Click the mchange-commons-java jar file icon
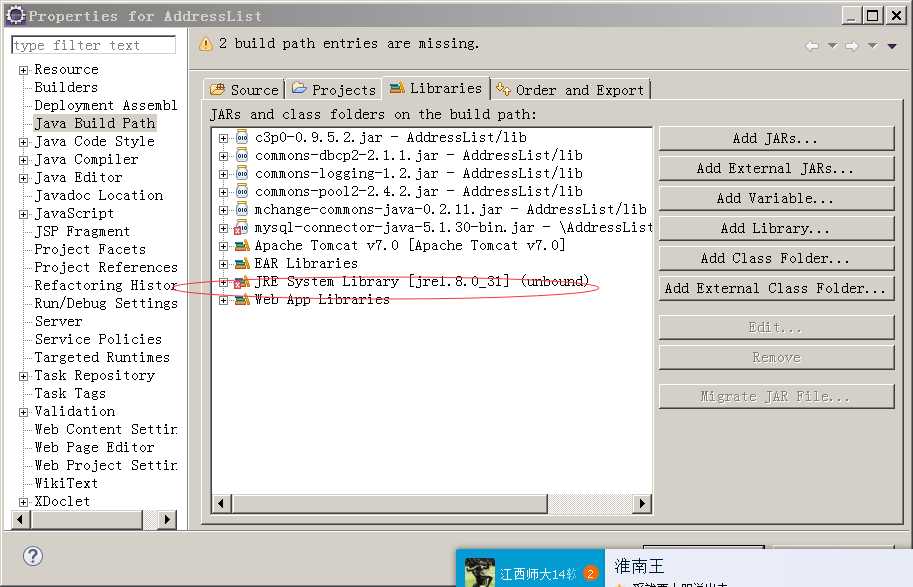Viewport: 913px width, 587px height. pyautogui.click(x=242, y=210)
